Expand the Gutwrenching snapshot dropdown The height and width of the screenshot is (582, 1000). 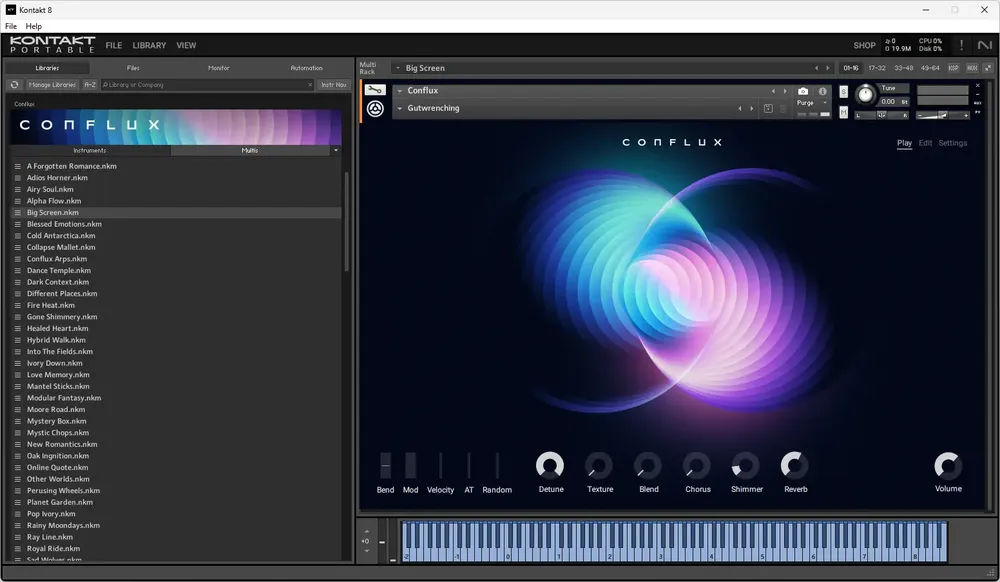(x=400, y=108)
